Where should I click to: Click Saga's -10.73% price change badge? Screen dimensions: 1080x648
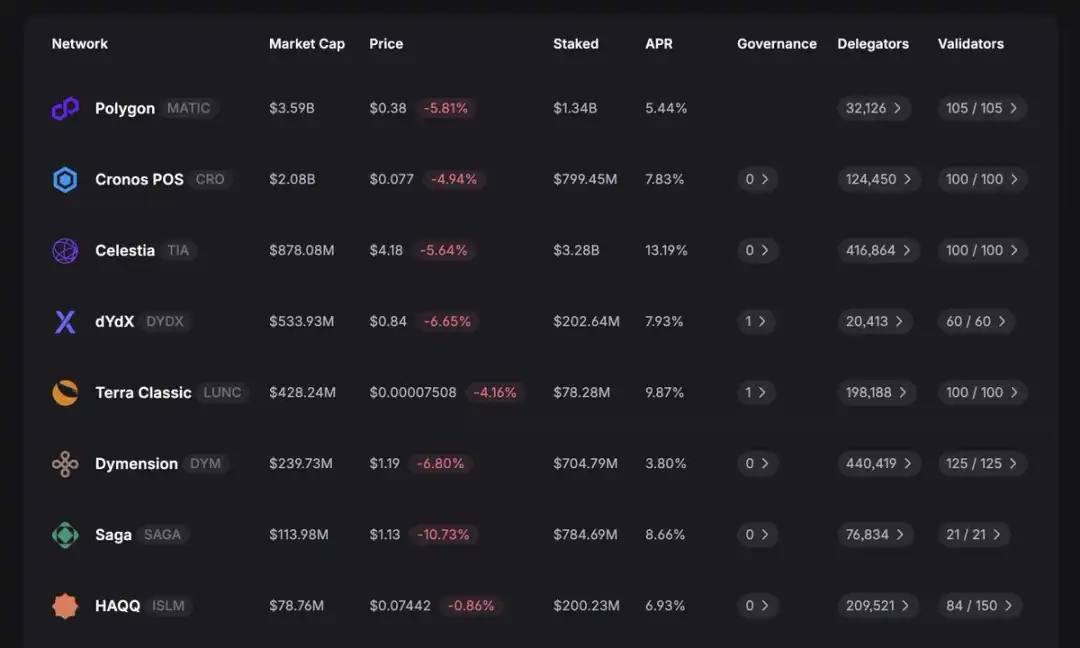click(x=442, y=535)
